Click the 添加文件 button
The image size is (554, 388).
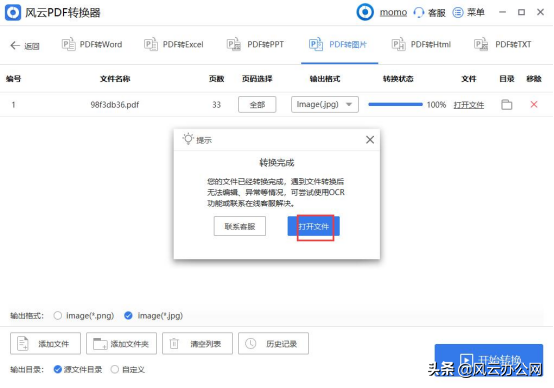(45, 343)
